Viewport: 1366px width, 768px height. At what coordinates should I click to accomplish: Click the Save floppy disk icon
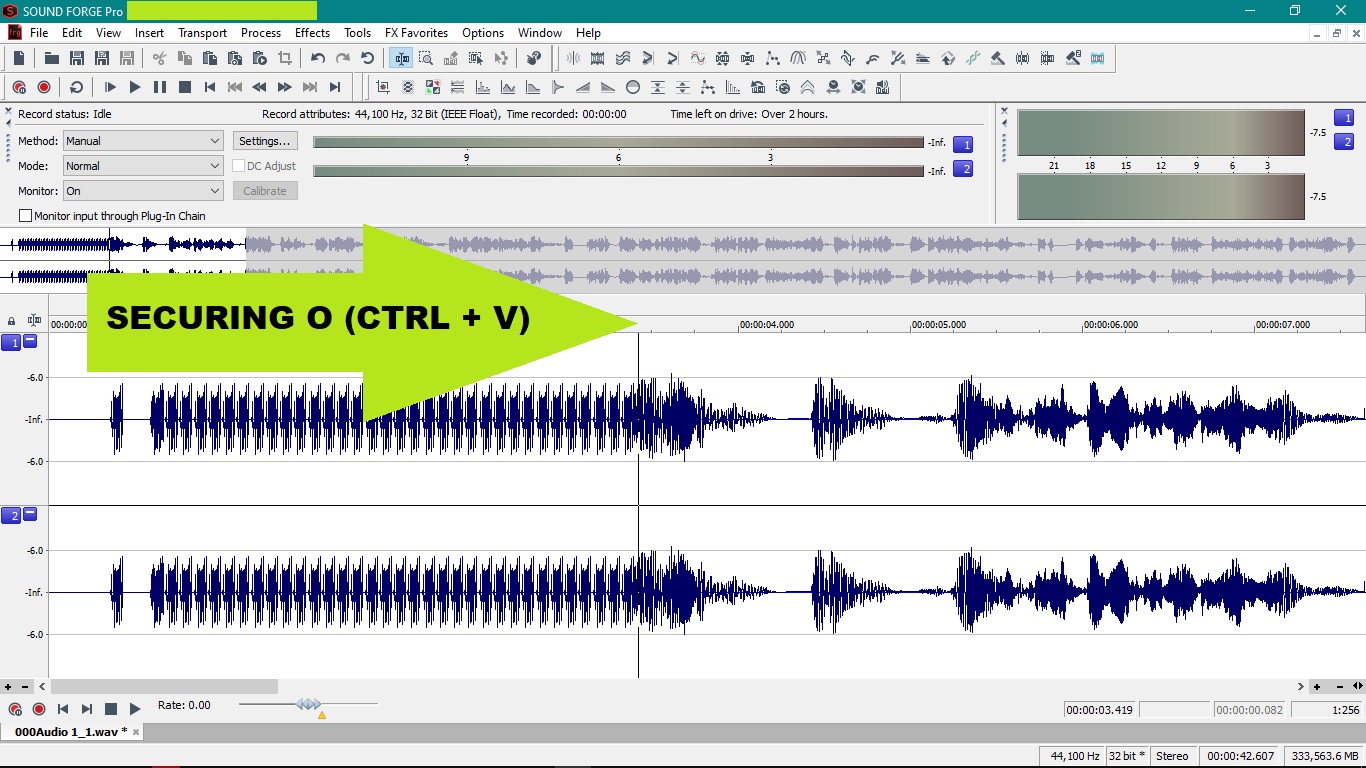pos(76,59)
